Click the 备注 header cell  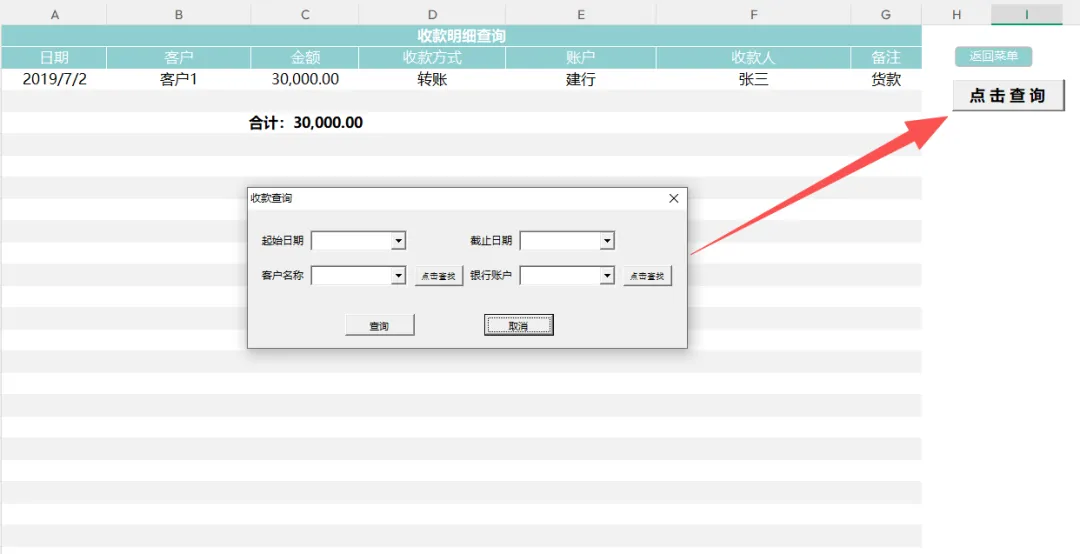click(x=886, y=58)
